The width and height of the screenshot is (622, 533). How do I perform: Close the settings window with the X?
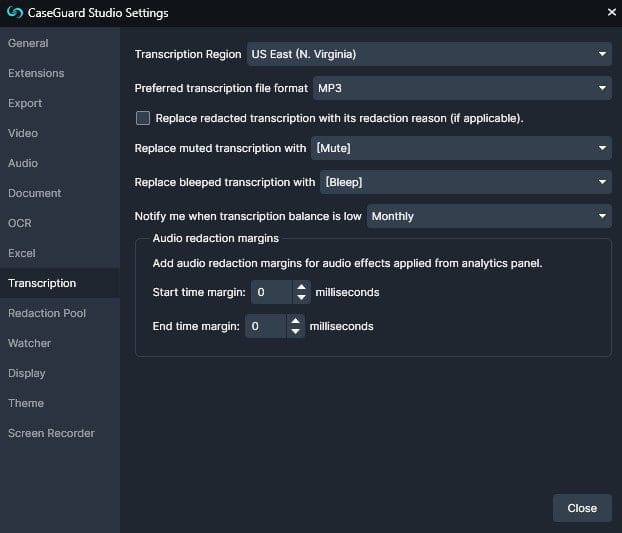(611, 12)
